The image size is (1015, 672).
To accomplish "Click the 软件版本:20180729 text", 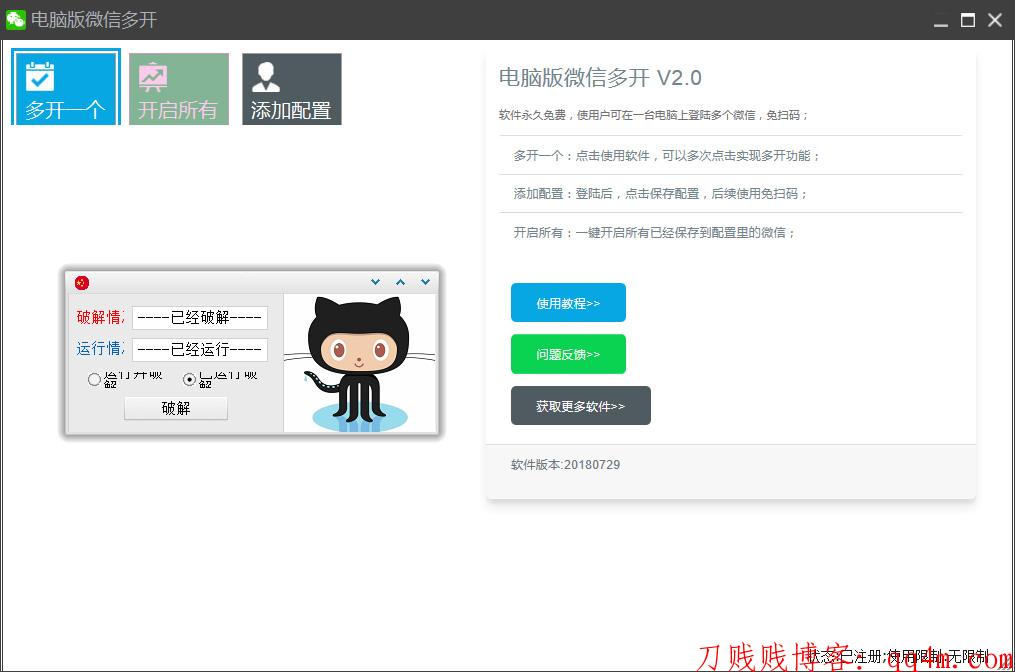I will (565, 465).
